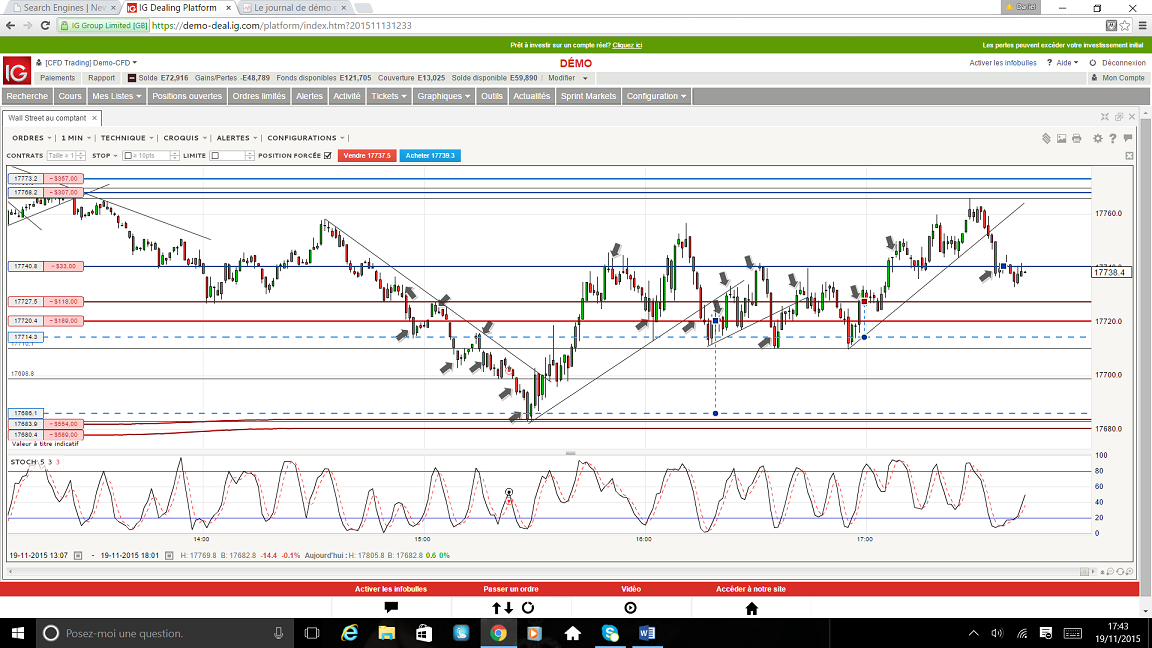Click Mon Compte button
Viewport: 1152px width, 648px height.
[1117, 78]
